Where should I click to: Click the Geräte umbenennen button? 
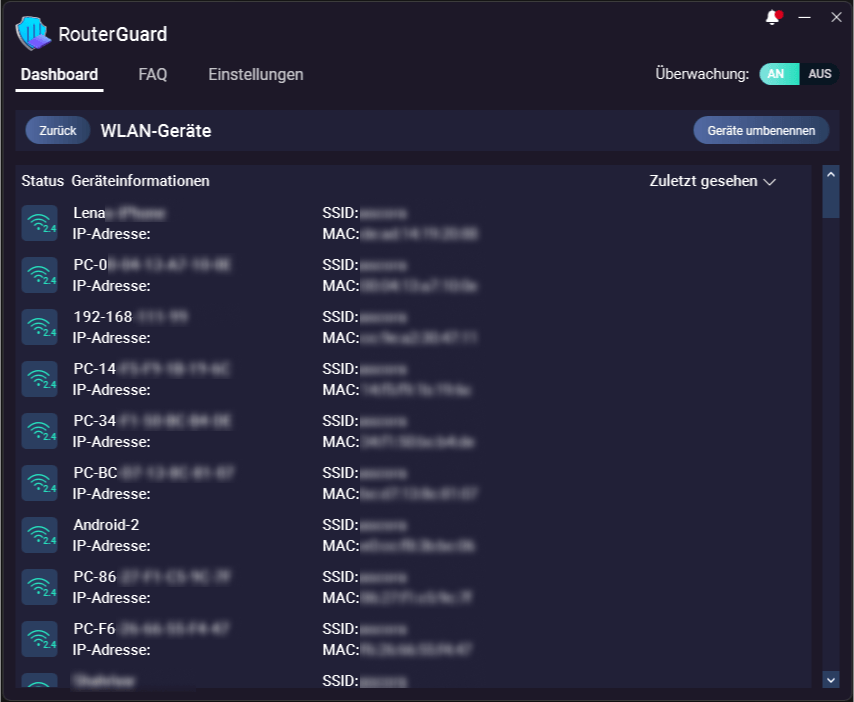[761, 130]
